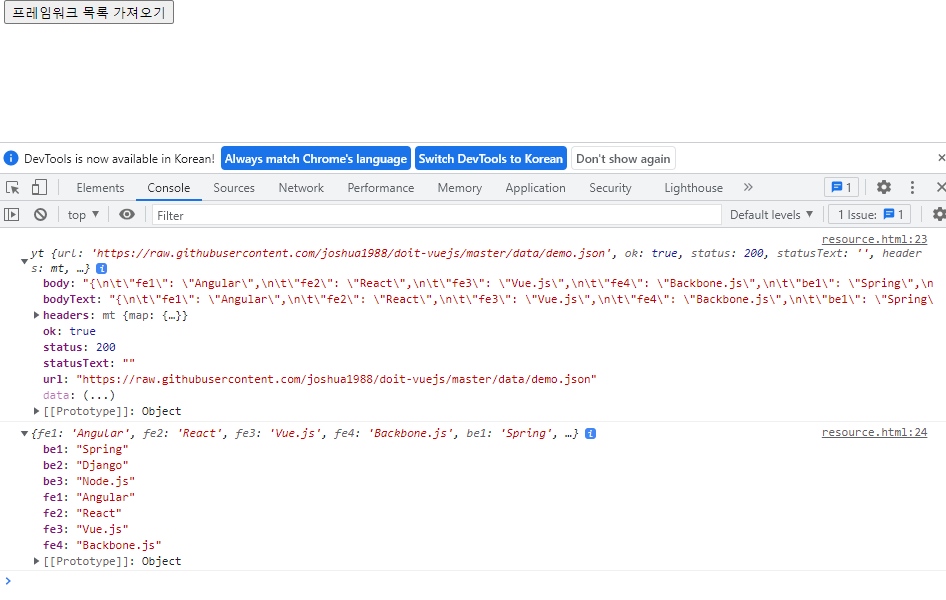The width and height of the screenshot is (946, 600).
Task: Select the be1: "Spring" row
Action: (x=86, y=449)
